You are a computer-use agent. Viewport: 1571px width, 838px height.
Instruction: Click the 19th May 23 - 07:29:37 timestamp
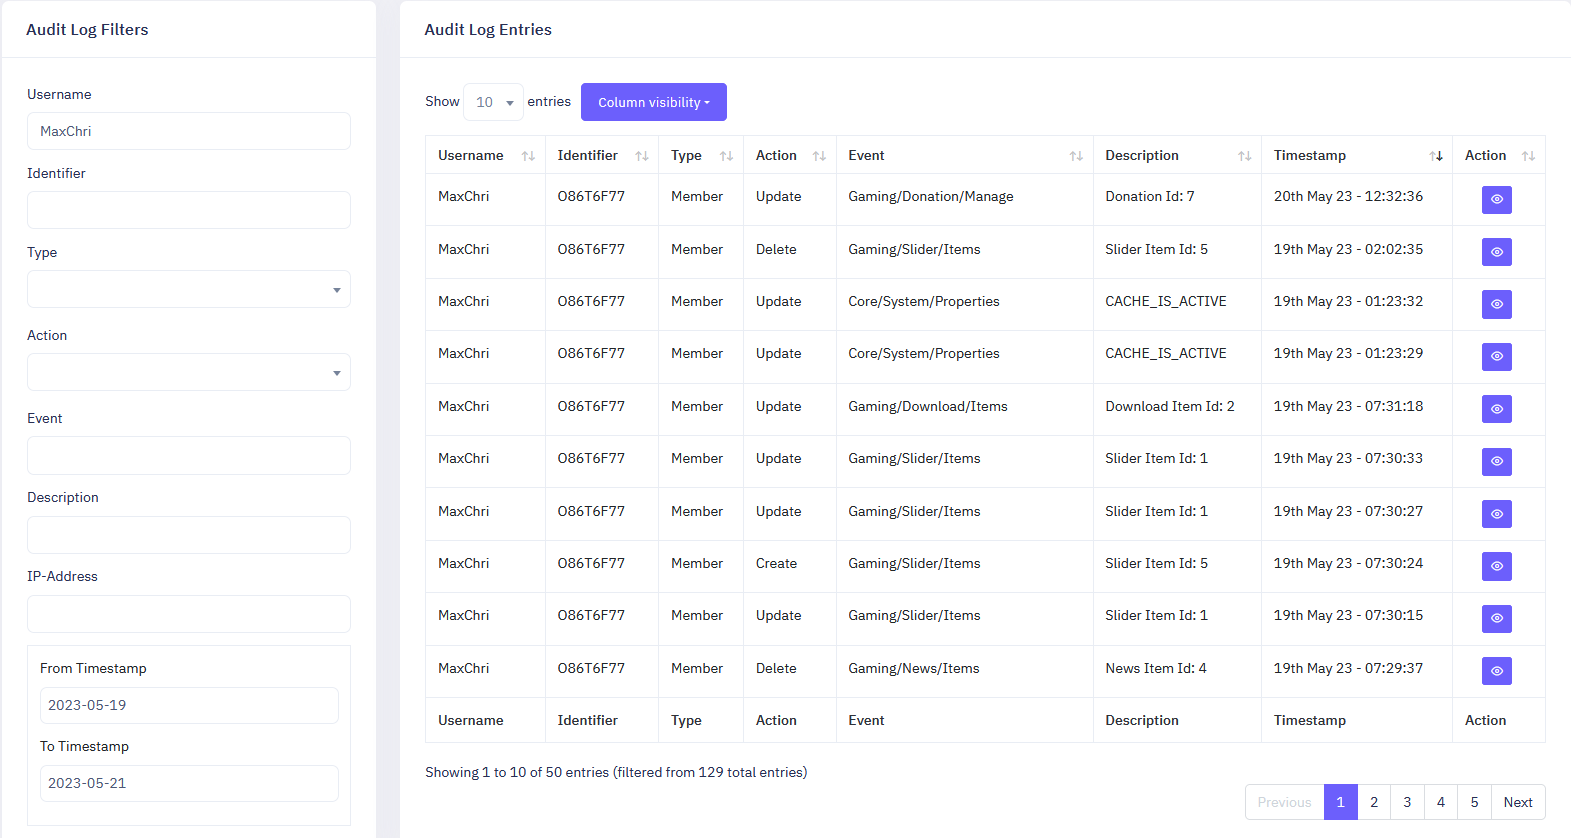1348,668
